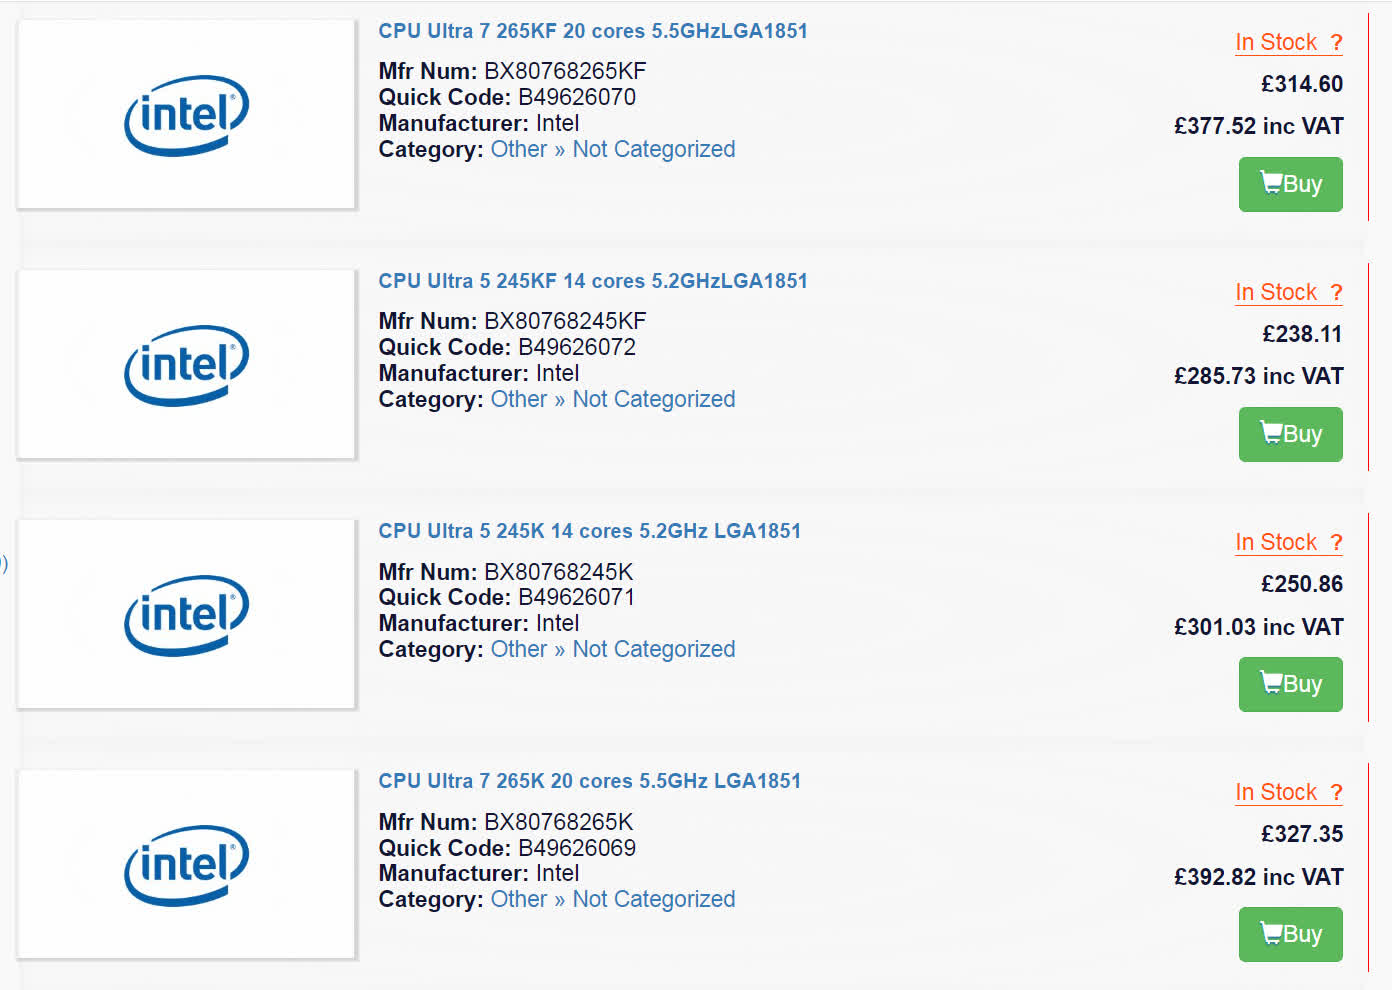Open Not Categorized link under Ultra 5 245KF

653,399
